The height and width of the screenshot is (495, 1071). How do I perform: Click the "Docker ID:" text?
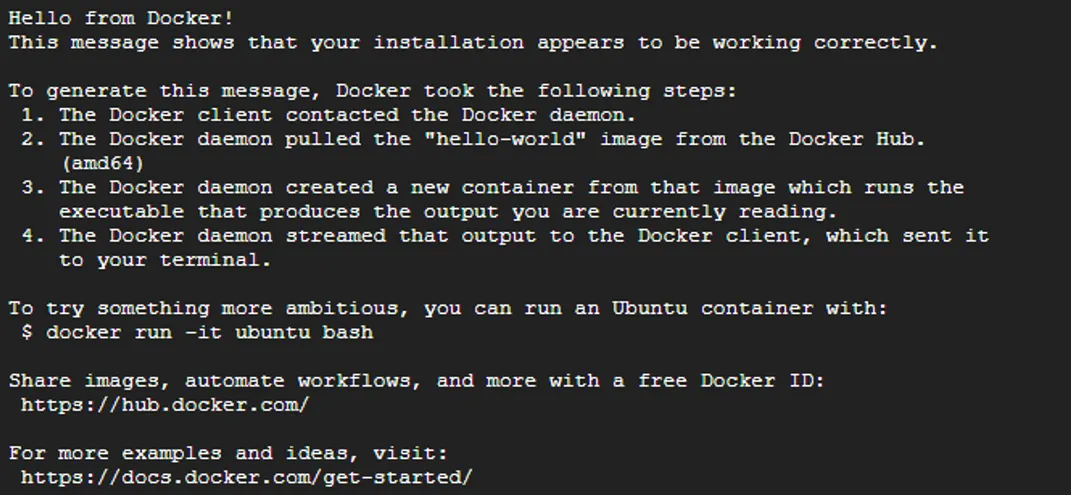coord(763,381)
